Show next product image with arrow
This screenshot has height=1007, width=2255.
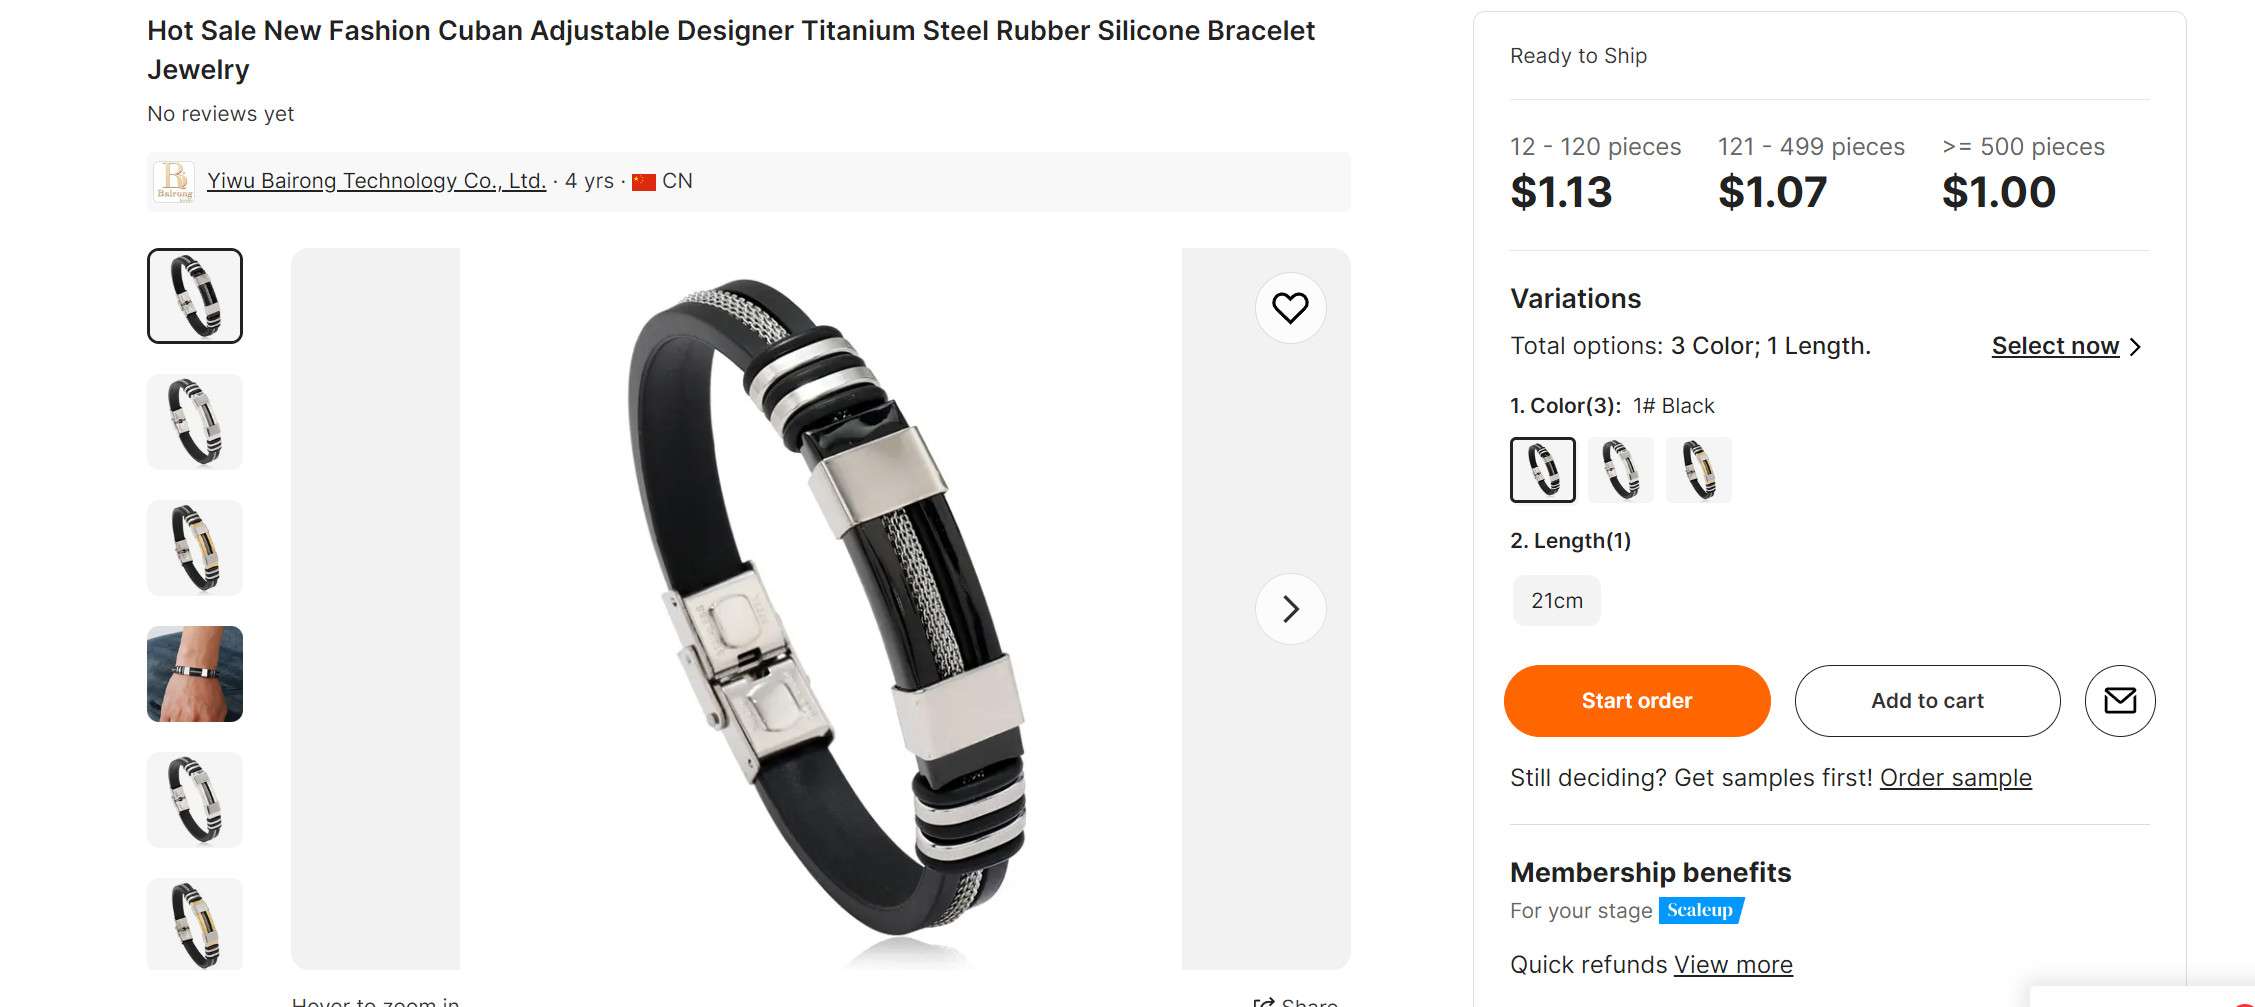point(1290,609)
